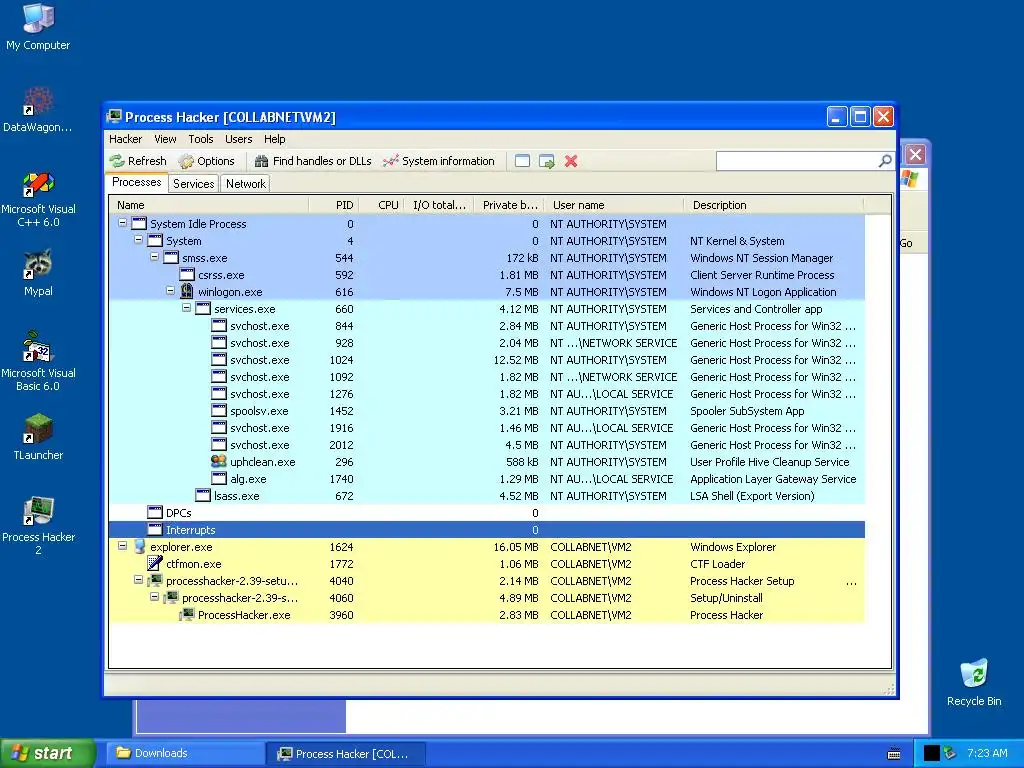Select the uphclean.exe process icon

pyautogui.click(x=219, y=461)
